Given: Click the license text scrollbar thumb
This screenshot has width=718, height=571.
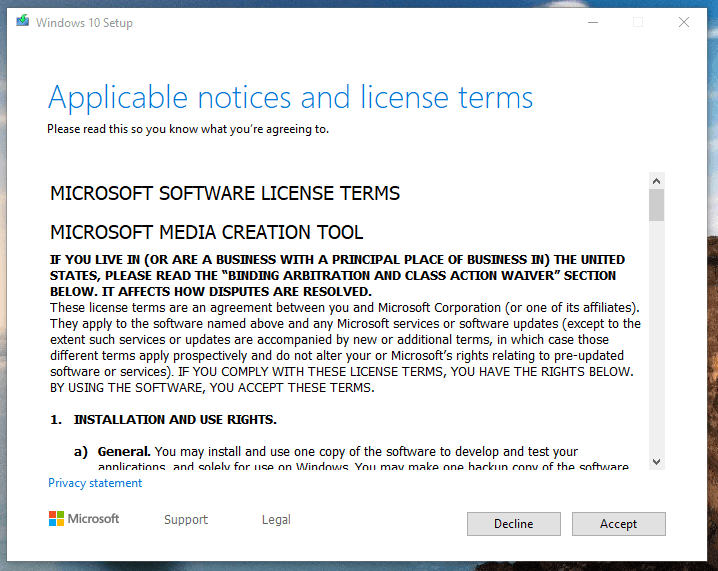Looking at the screenshot, I should click(x=656, y=205).
